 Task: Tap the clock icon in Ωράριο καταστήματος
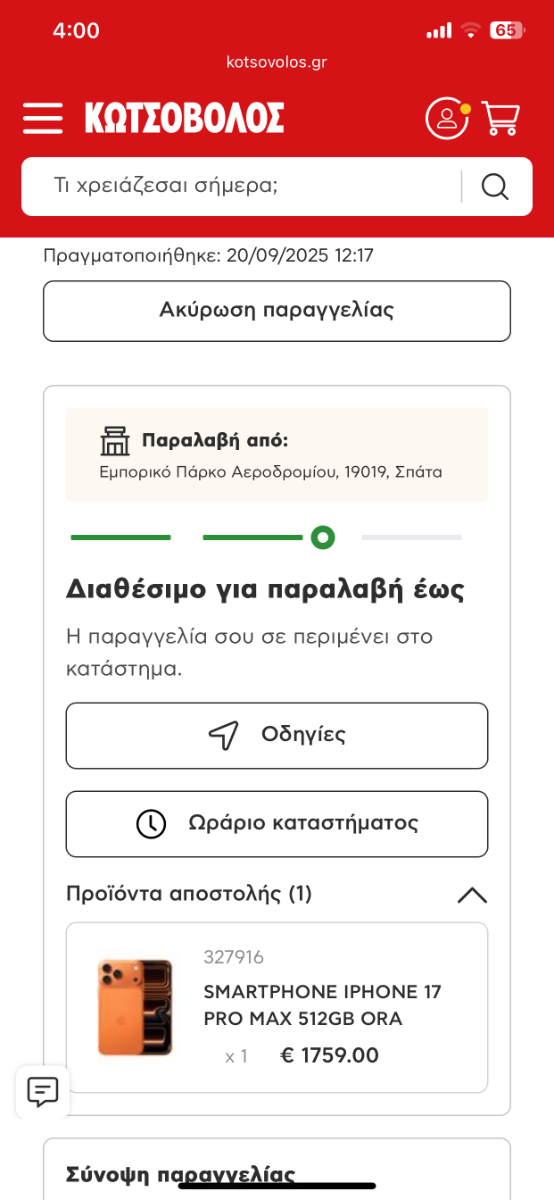(151, 823)
